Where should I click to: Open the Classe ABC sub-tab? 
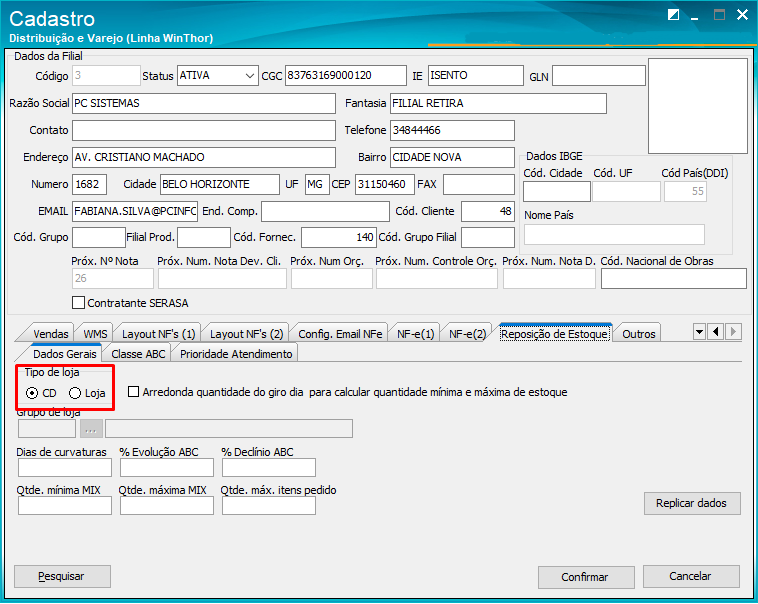click(138, 354)
